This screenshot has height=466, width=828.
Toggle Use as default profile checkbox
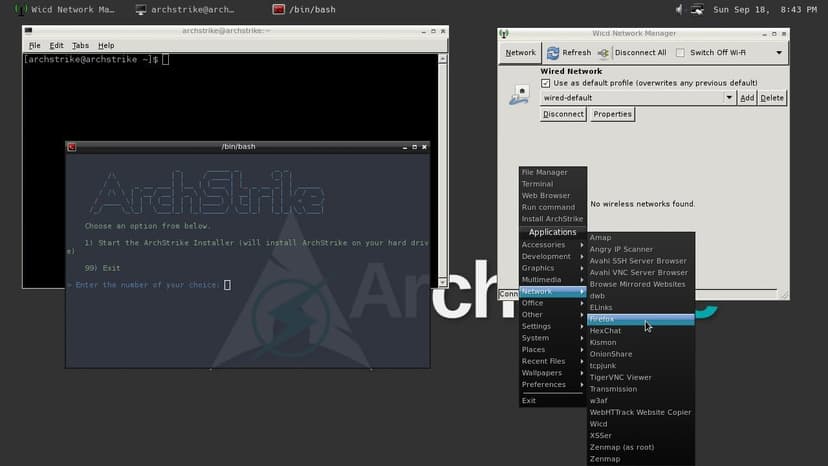pyautogui.click(x=545, y=83)
